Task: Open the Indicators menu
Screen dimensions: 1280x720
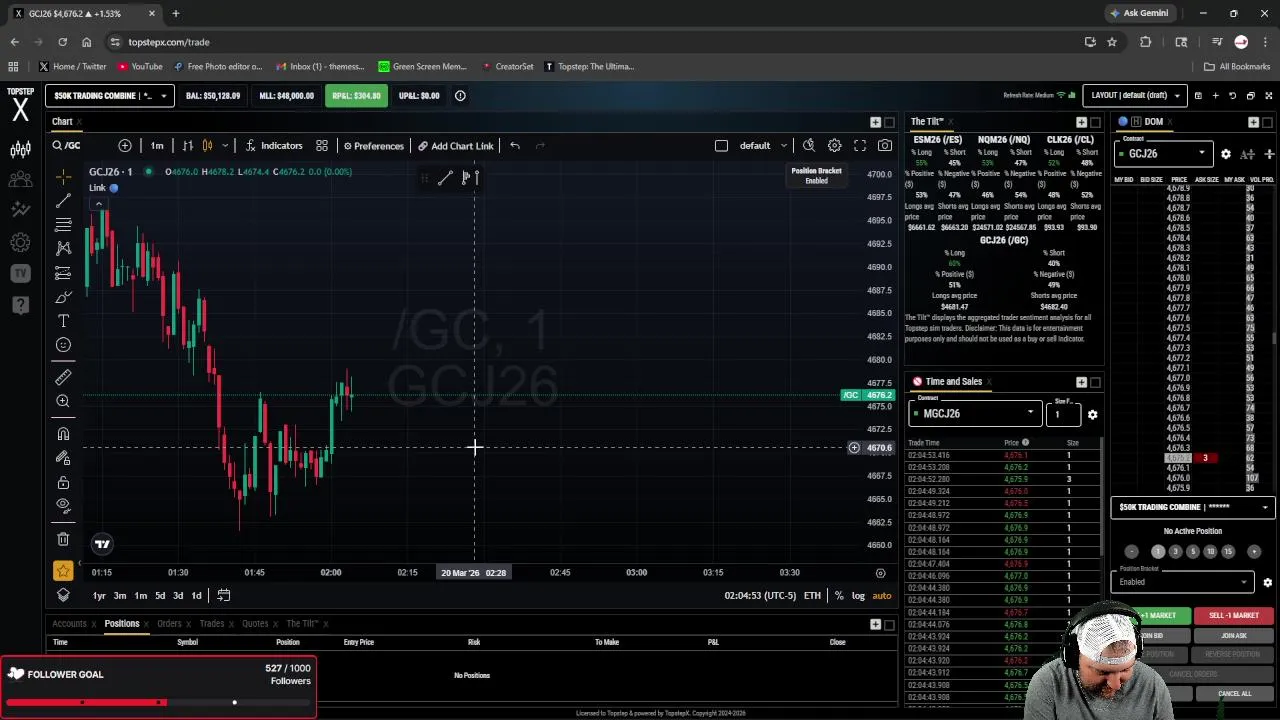Action: click(273, 146)
